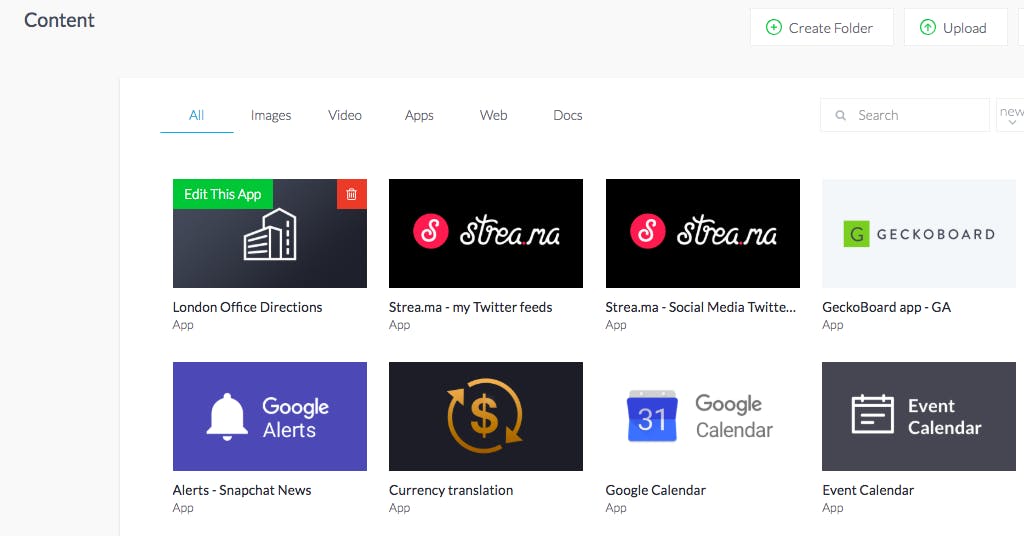Image resolution: width=1024 pixels, height=536 pixels.
Task: Click the Google Calendar title text
Action: click(656, 490)
